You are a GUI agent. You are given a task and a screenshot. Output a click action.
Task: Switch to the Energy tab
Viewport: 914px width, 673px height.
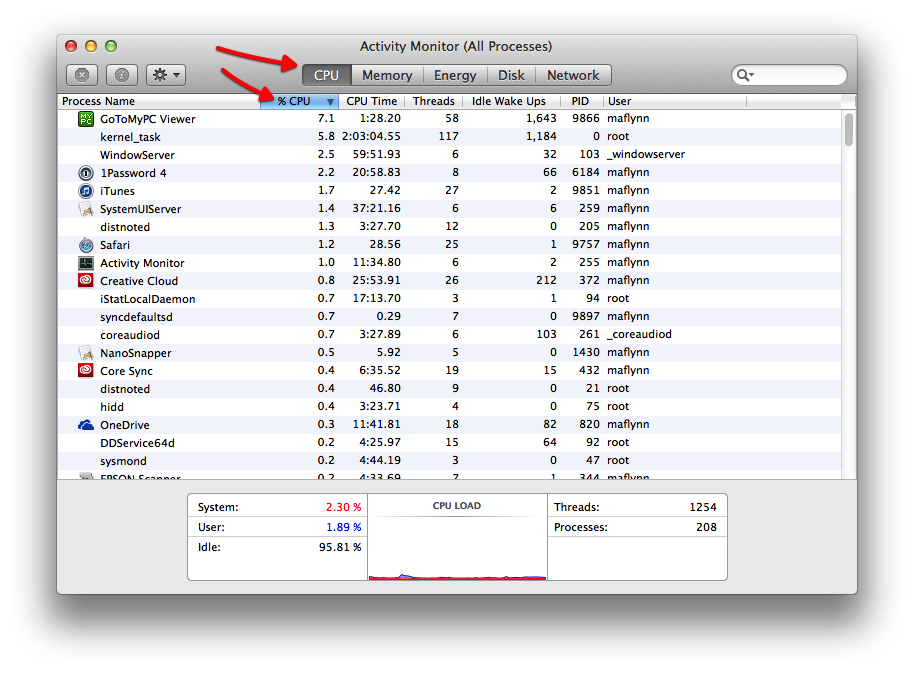pos(455,75)
